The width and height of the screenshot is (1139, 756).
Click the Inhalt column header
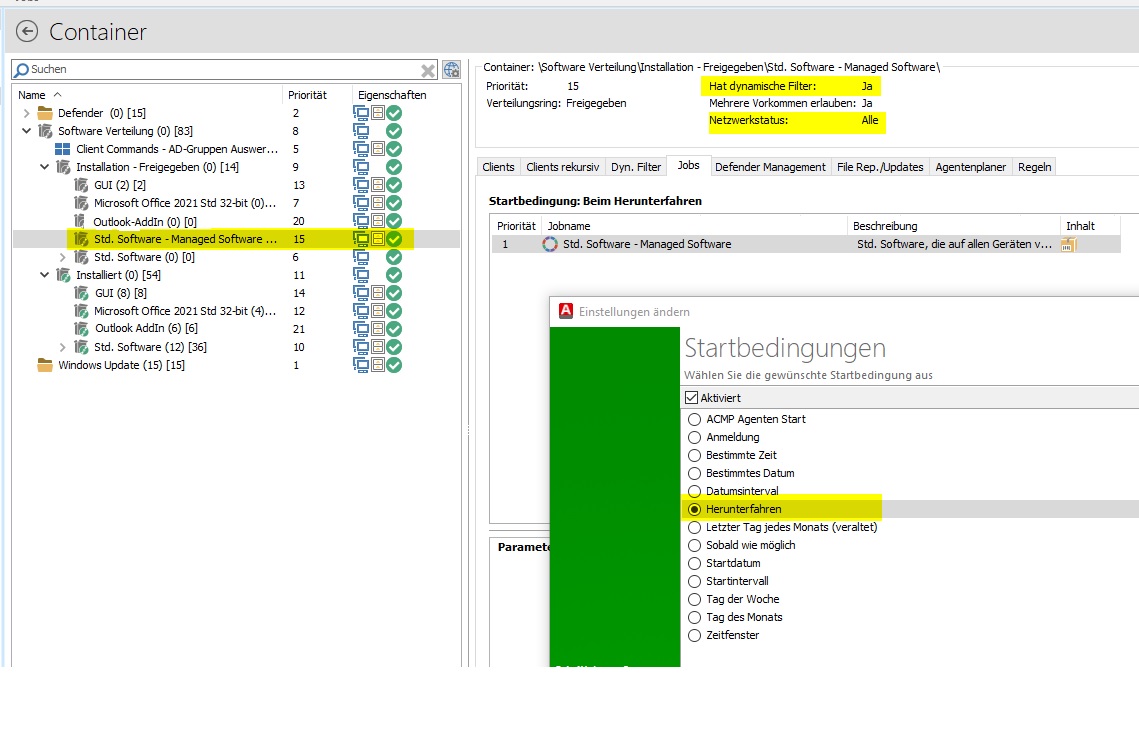(x=1090, y=226)
